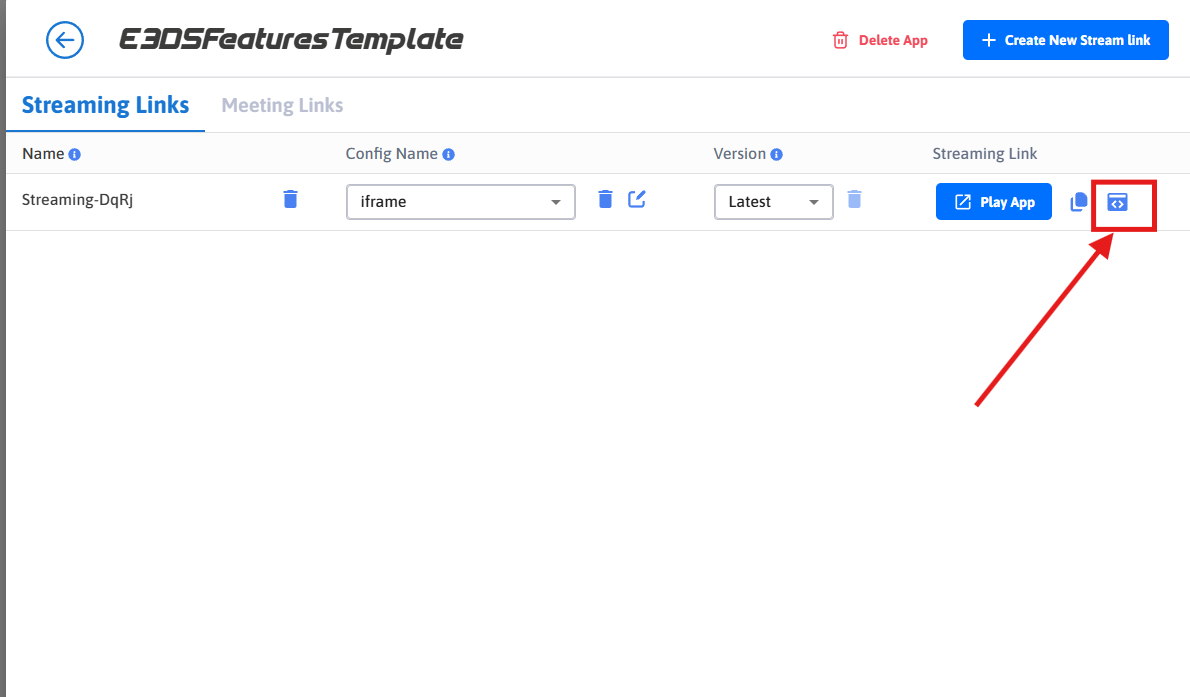Click the Delete App button

coord(880,41)
